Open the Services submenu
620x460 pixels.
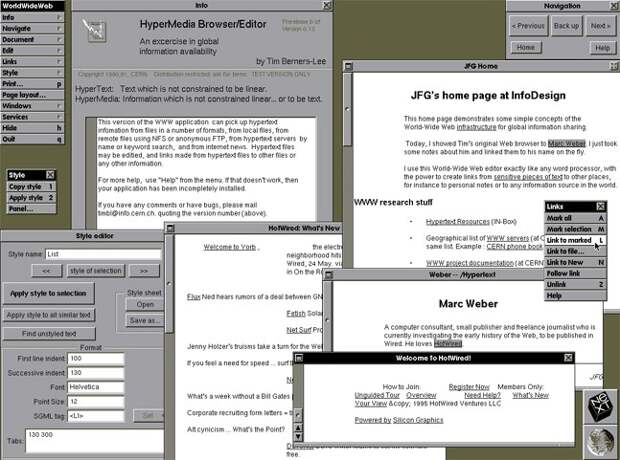(x=32, y=117)
